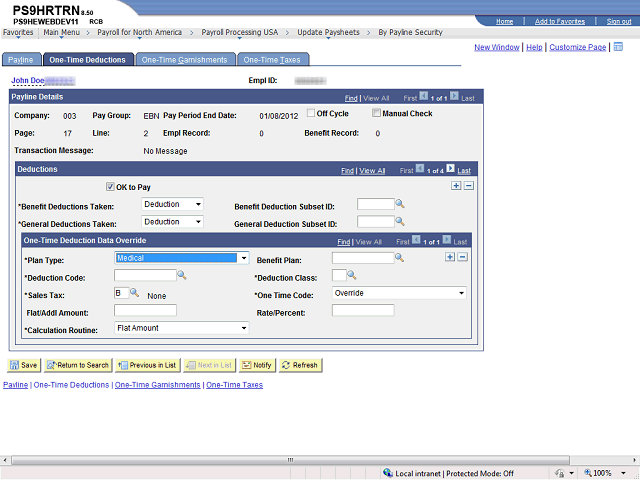
Task: Toggle the Manual Check checkbox
Action: [x=376, y=113]
